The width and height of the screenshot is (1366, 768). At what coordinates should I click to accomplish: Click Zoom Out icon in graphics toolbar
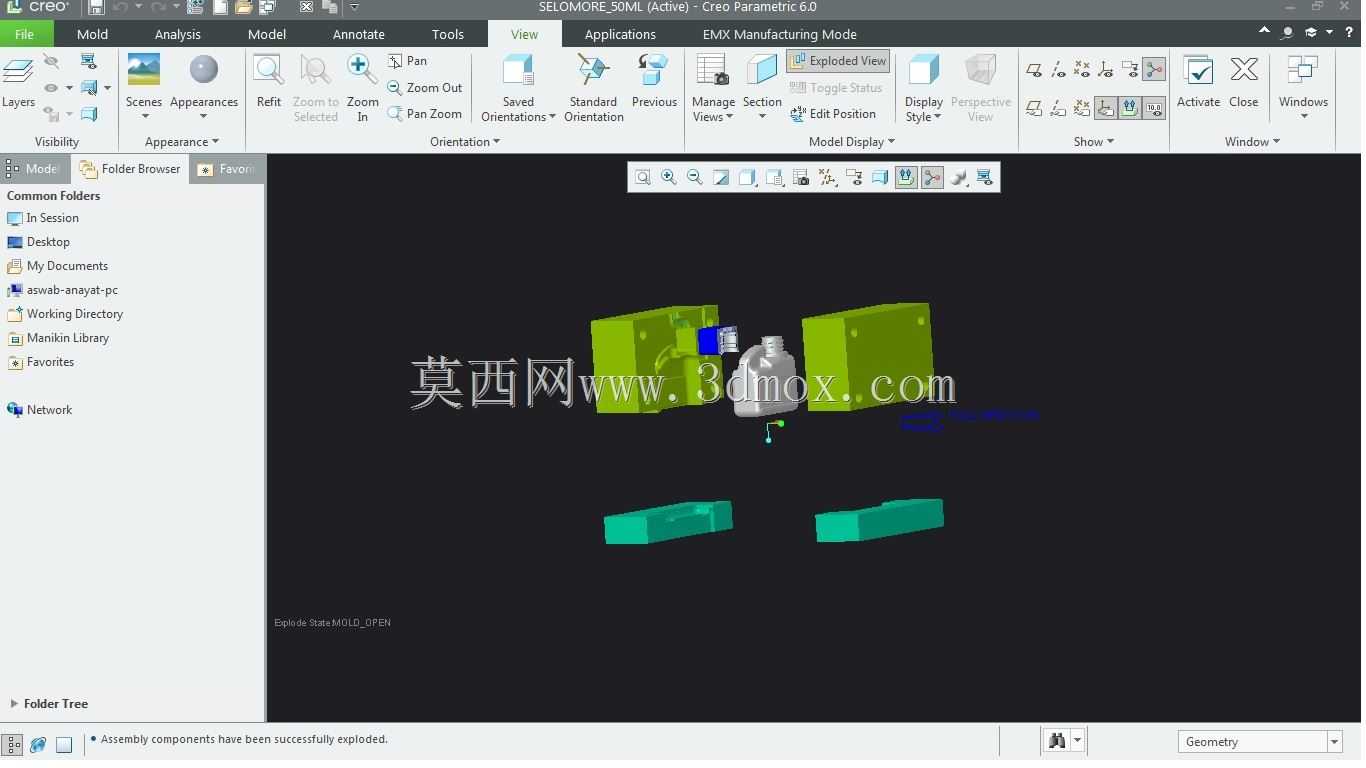pos(695,177)
